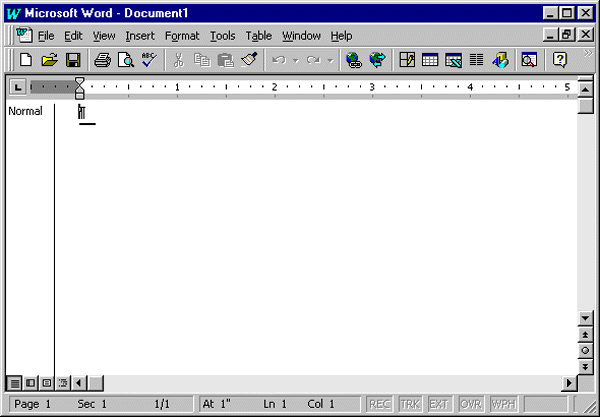Show the Web toolbar globe icon
The height and width of the screenshot is (417, 600).
(377, 60)
